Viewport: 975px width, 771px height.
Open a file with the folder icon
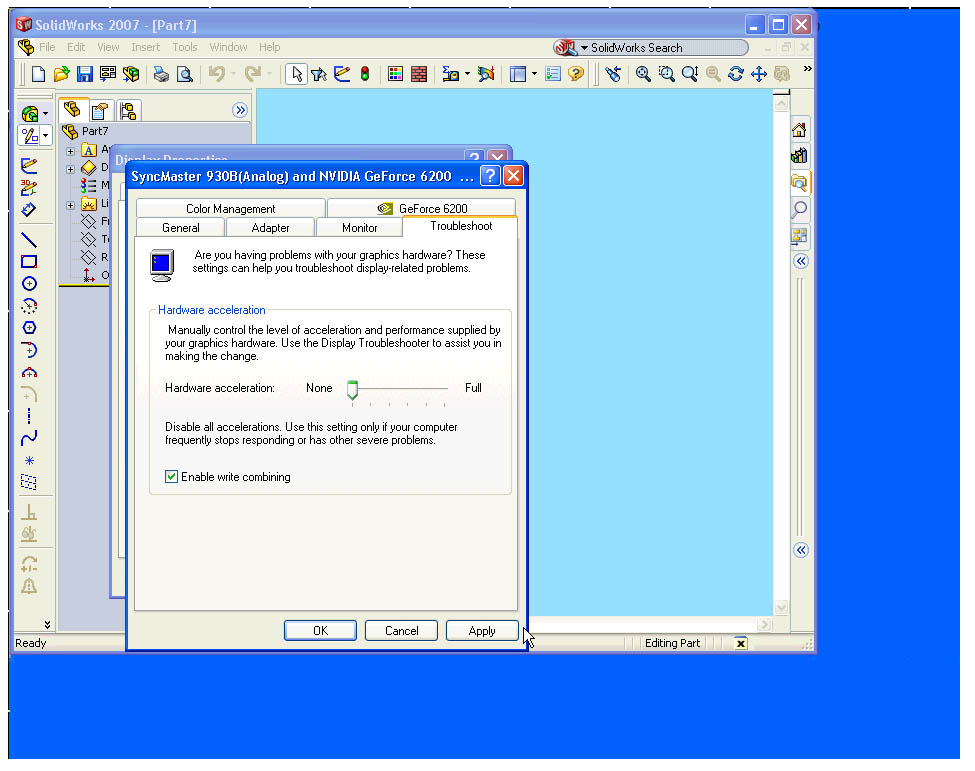click(x=62, y=75)
